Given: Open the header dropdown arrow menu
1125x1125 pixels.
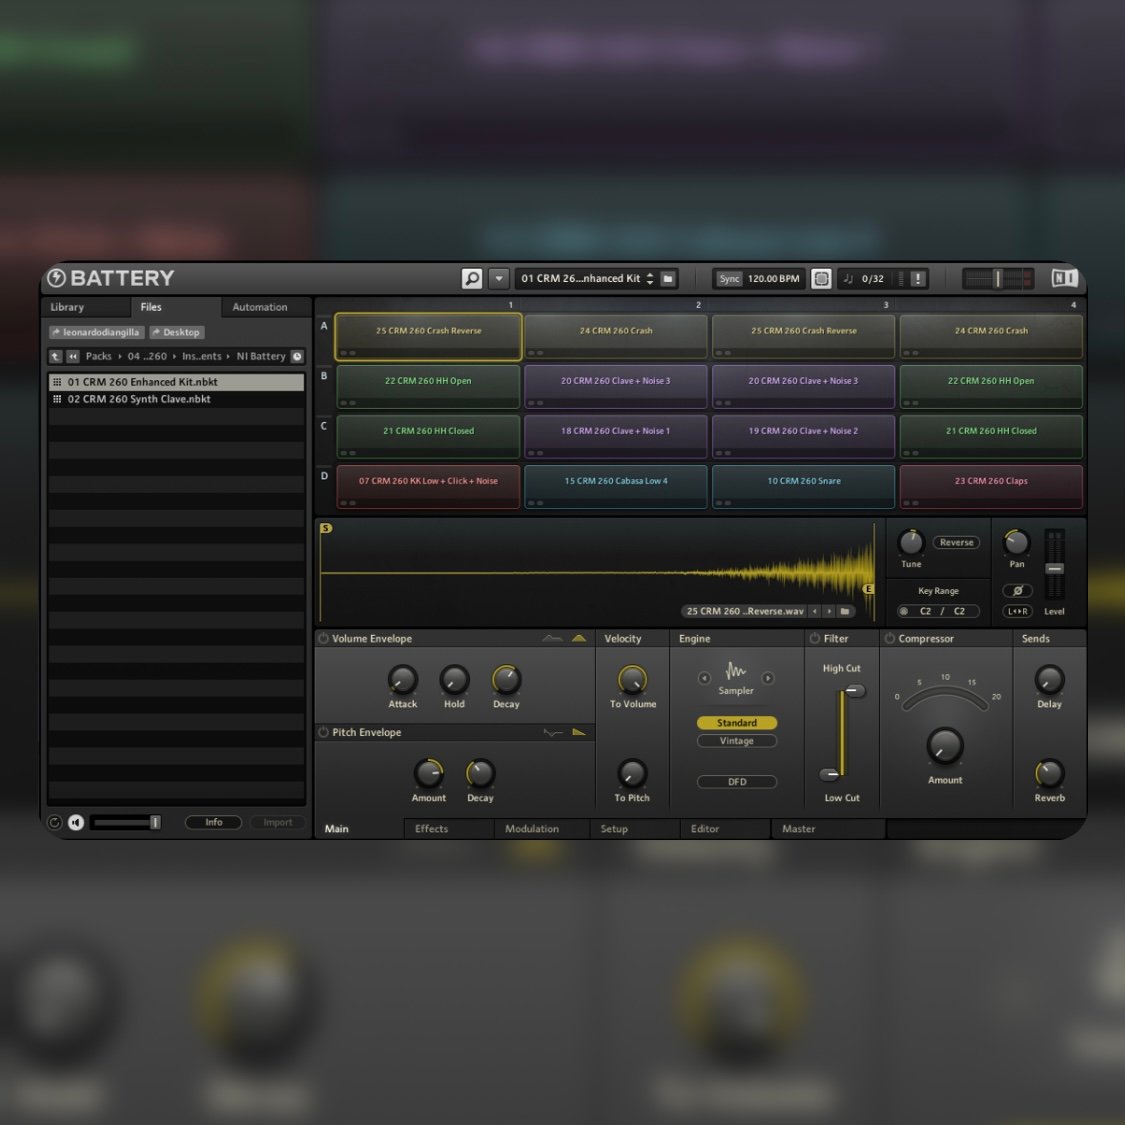Looking at the screenshot, I should coord(499,278).
